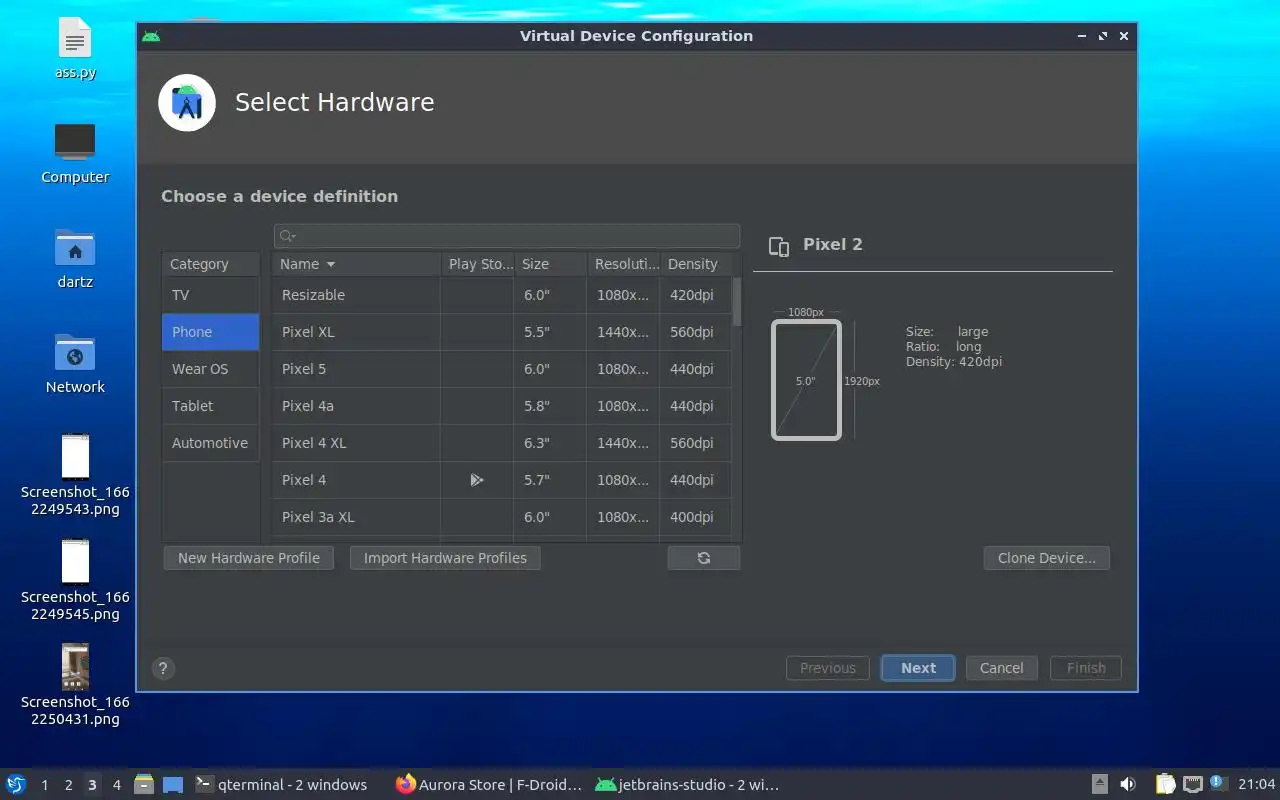Switch to Aurora Store Firefox taskbar entry
Viewport: 1280px width, 800px height.
click(489, 784)
